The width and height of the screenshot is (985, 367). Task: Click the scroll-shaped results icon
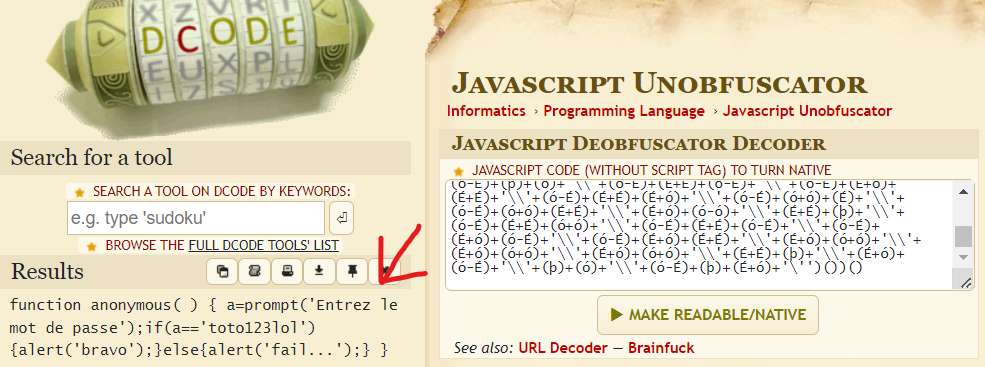tap(255, 271)
